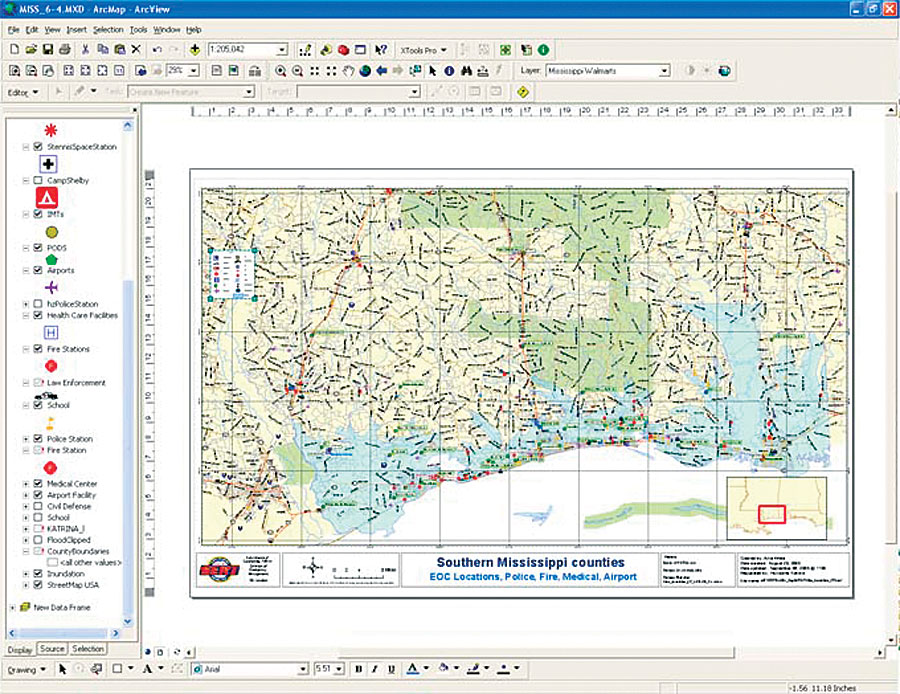
Task: Switch to the Source tab
Action: coord(52,649)
